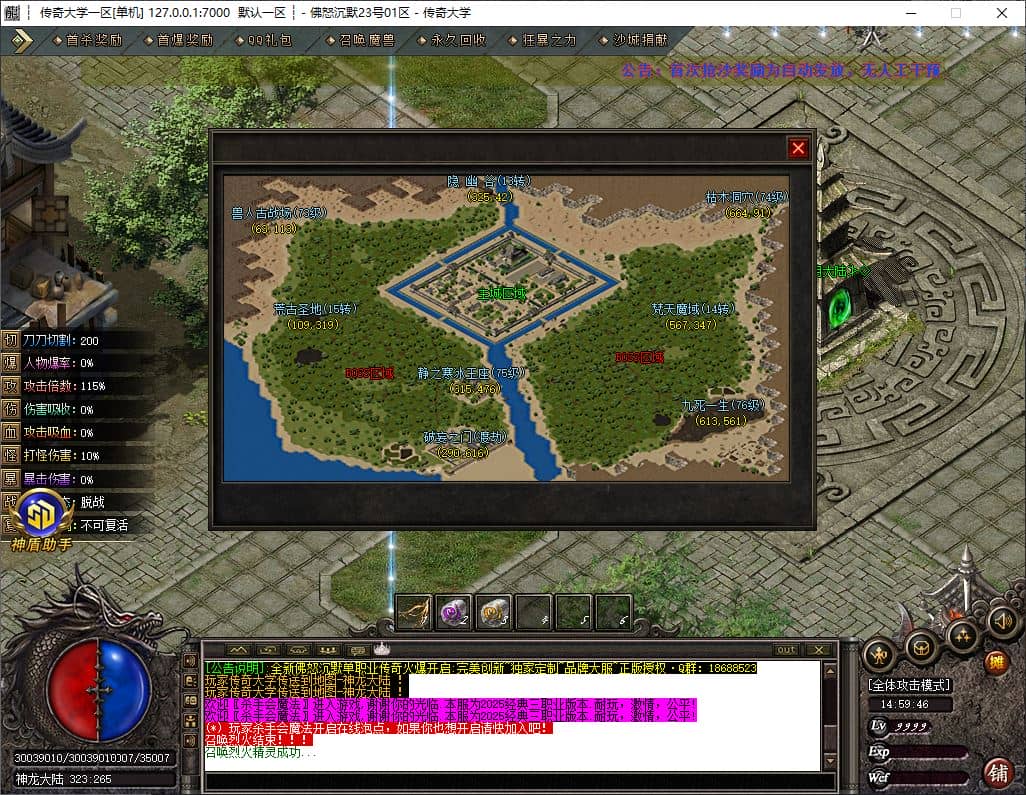Screen dimensions: 1026x795
Task: Click third side icon left of chat
Action: 190,701
